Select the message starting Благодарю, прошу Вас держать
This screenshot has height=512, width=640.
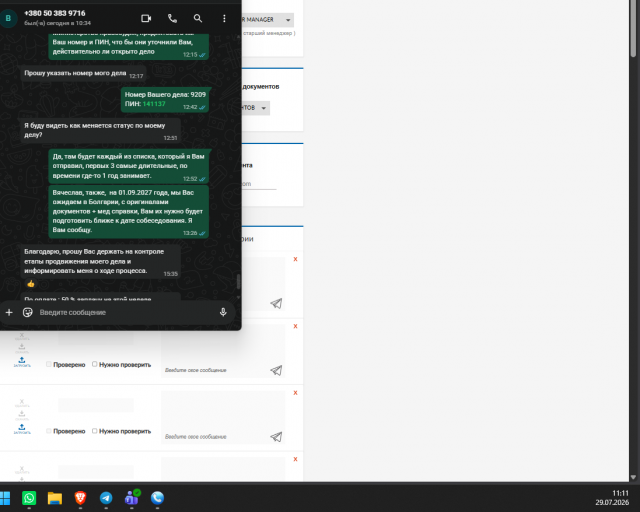(100, 261)
